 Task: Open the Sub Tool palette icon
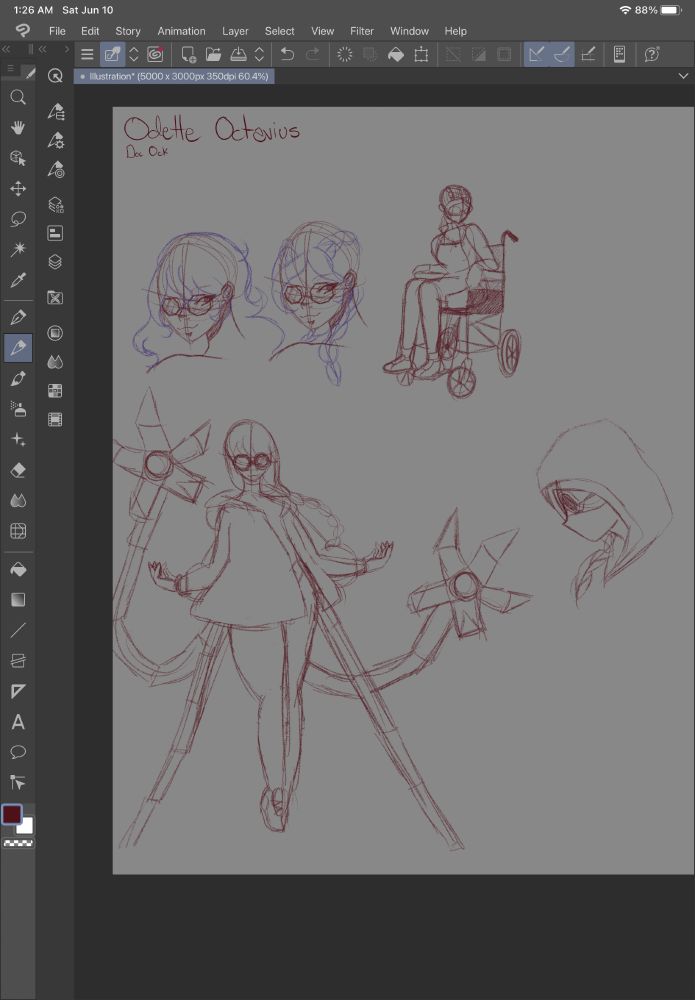click(55, 112)
